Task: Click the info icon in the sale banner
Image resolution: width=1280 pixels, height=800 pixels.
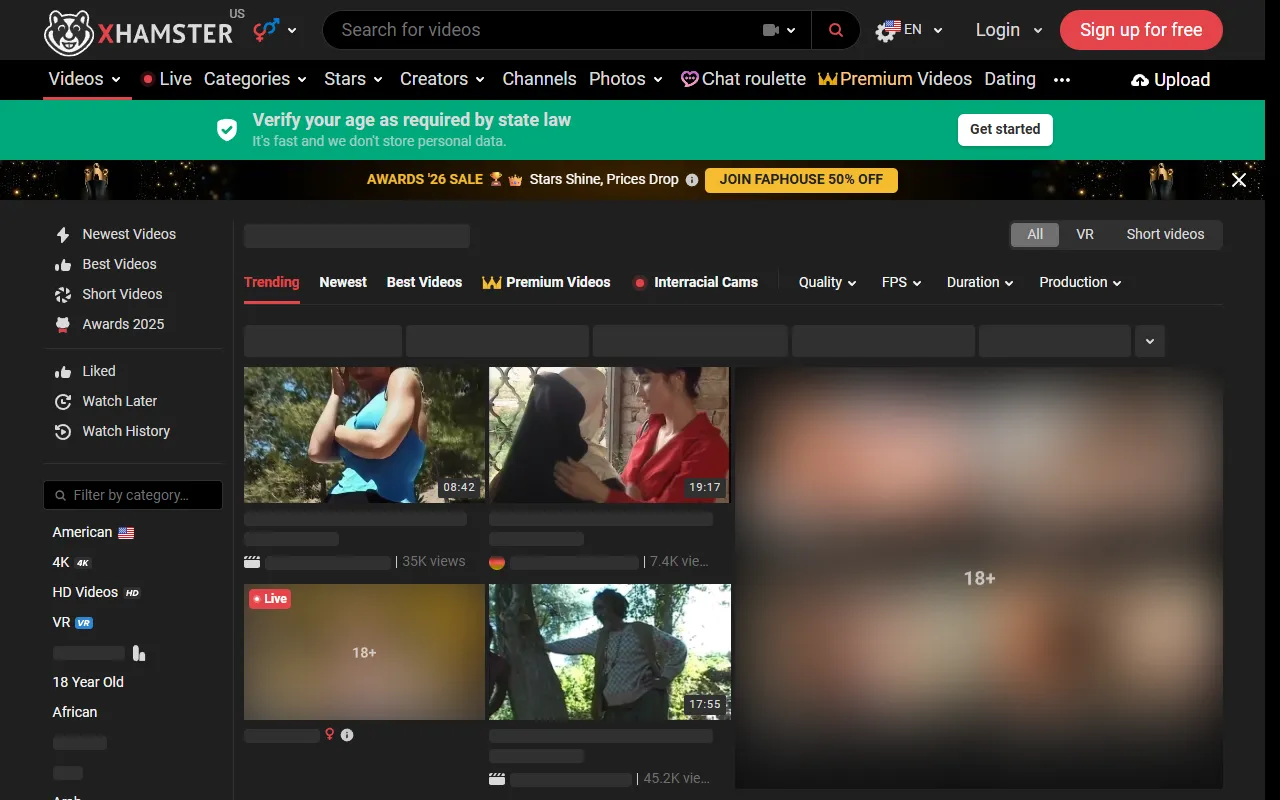Action: tap(691, 180)
